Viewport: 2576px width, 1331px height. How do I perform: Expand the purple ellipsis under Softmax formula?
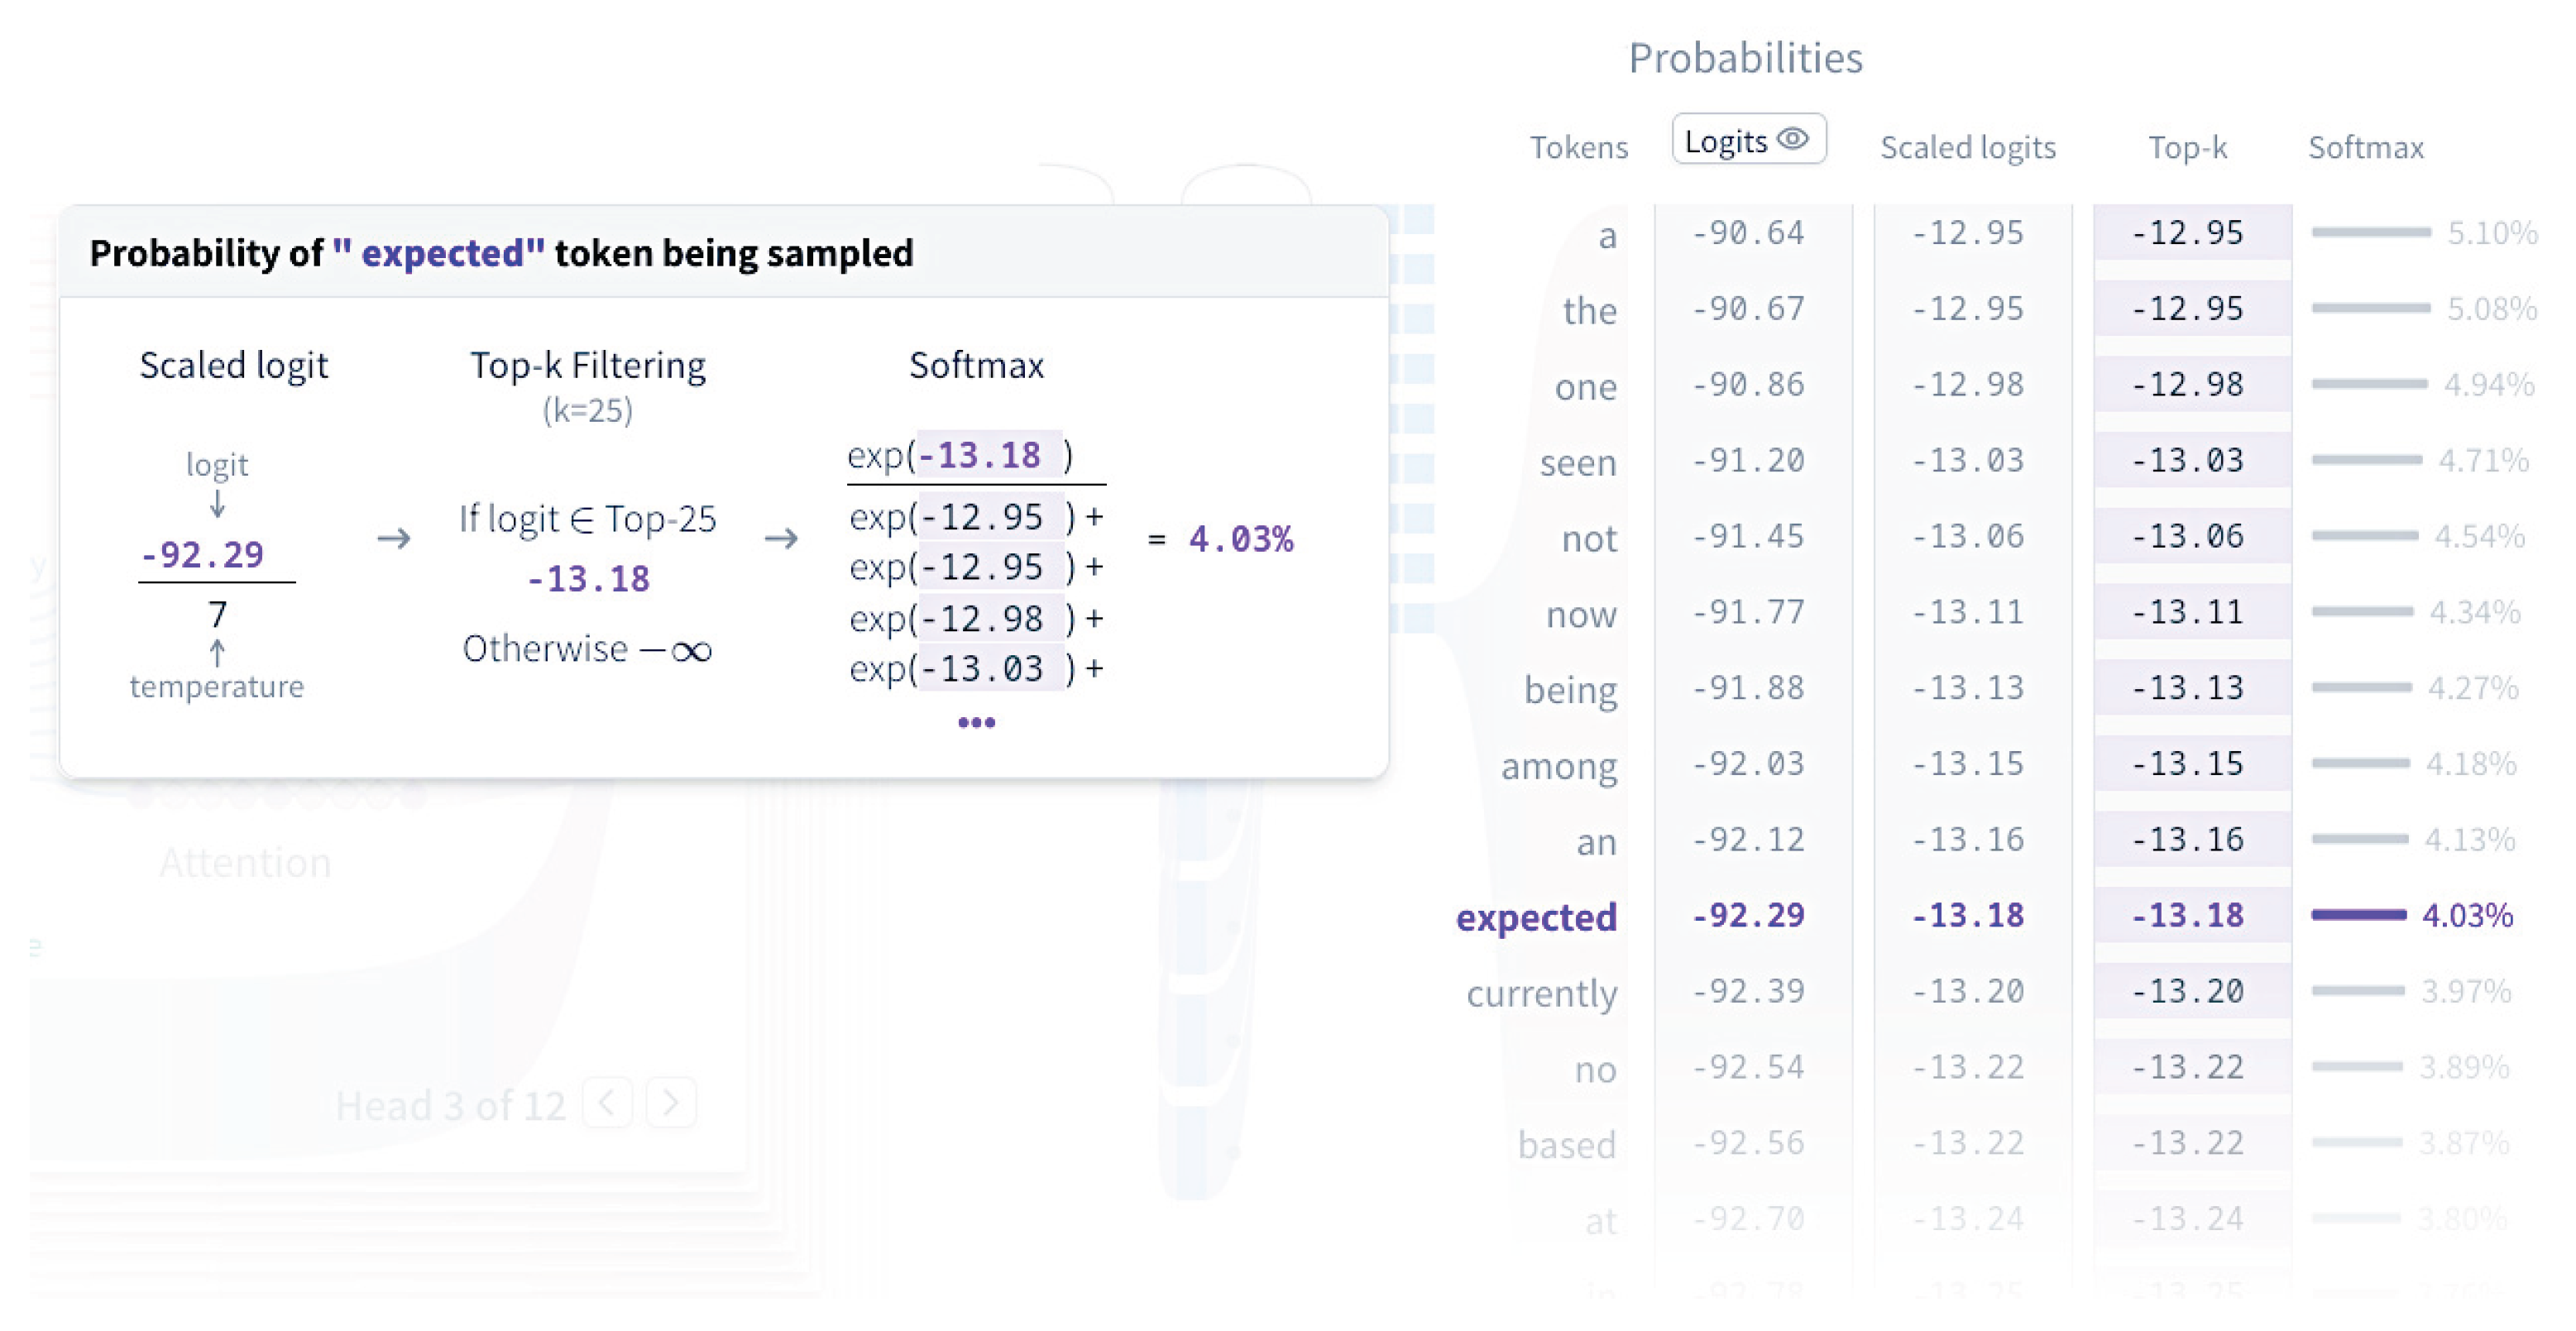[976, 722]
